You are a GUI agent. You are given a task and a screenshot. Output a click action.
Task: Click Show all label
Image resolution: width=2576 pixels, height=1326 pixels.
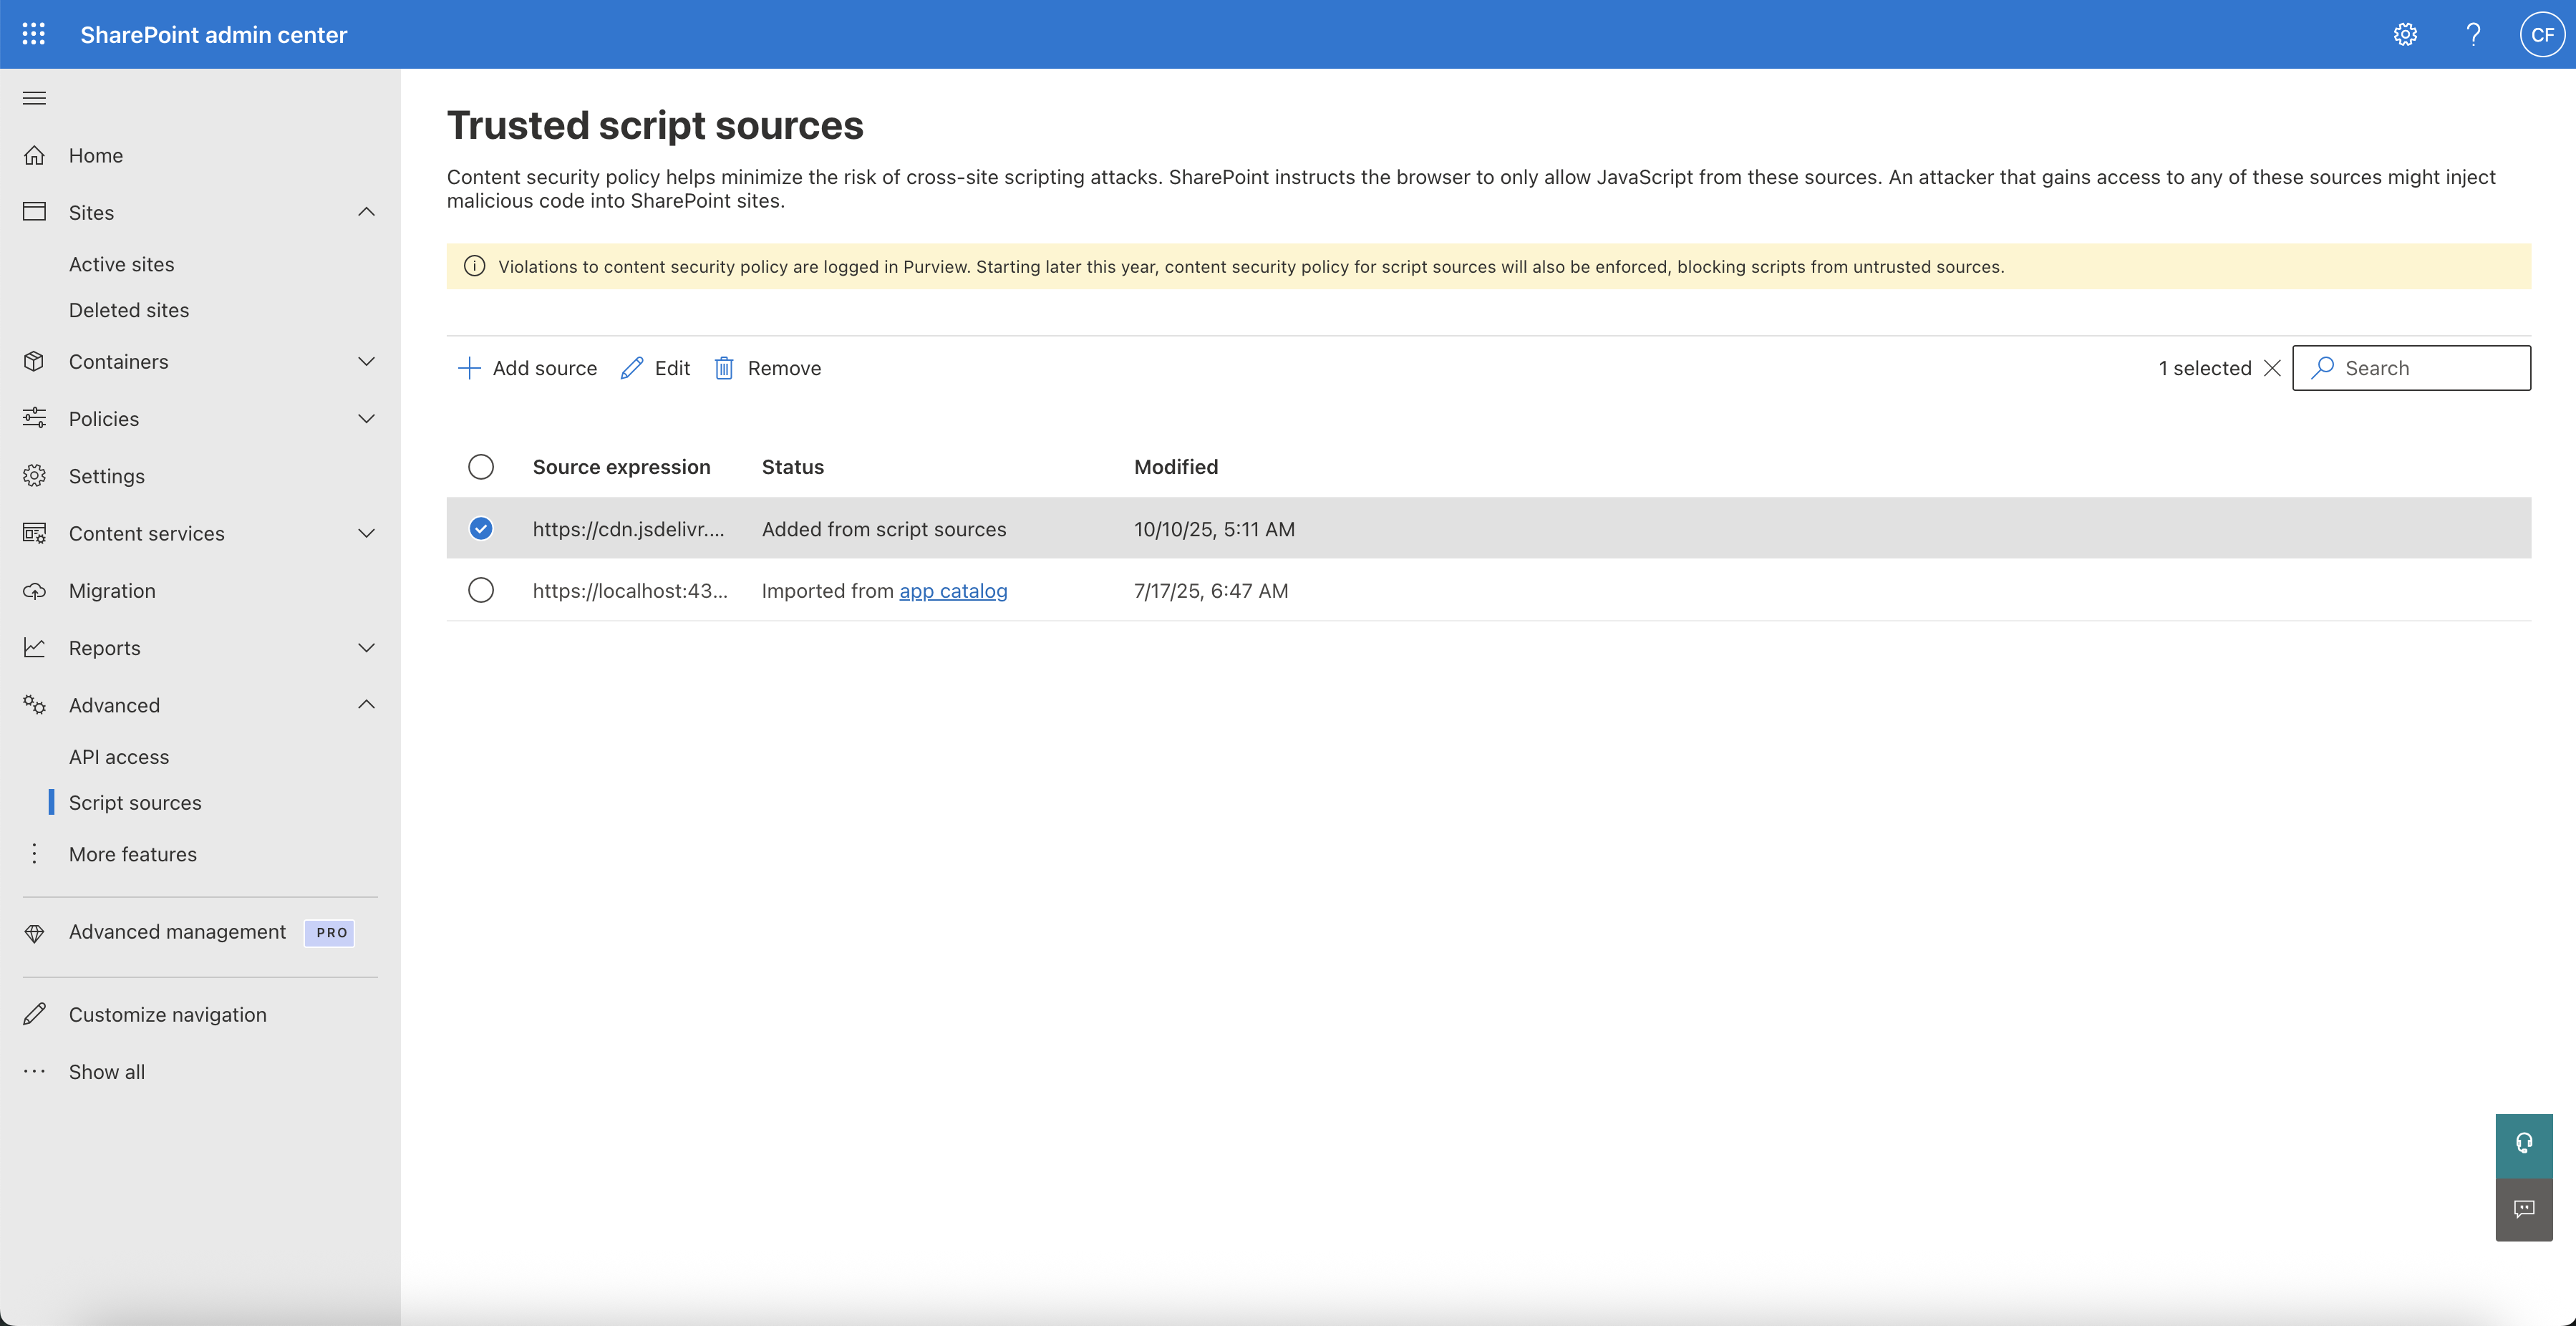pyautogui.click(x=107, y=1072)
